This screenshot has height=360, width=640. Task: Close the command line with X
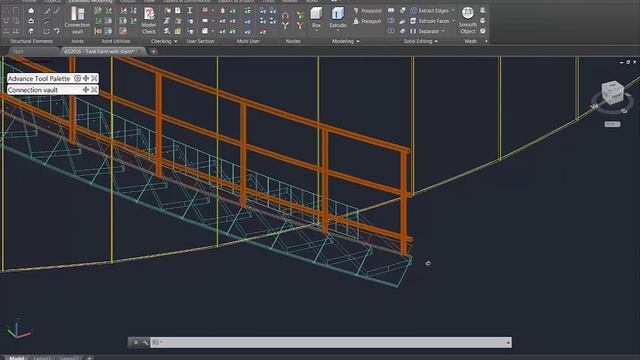136,342
